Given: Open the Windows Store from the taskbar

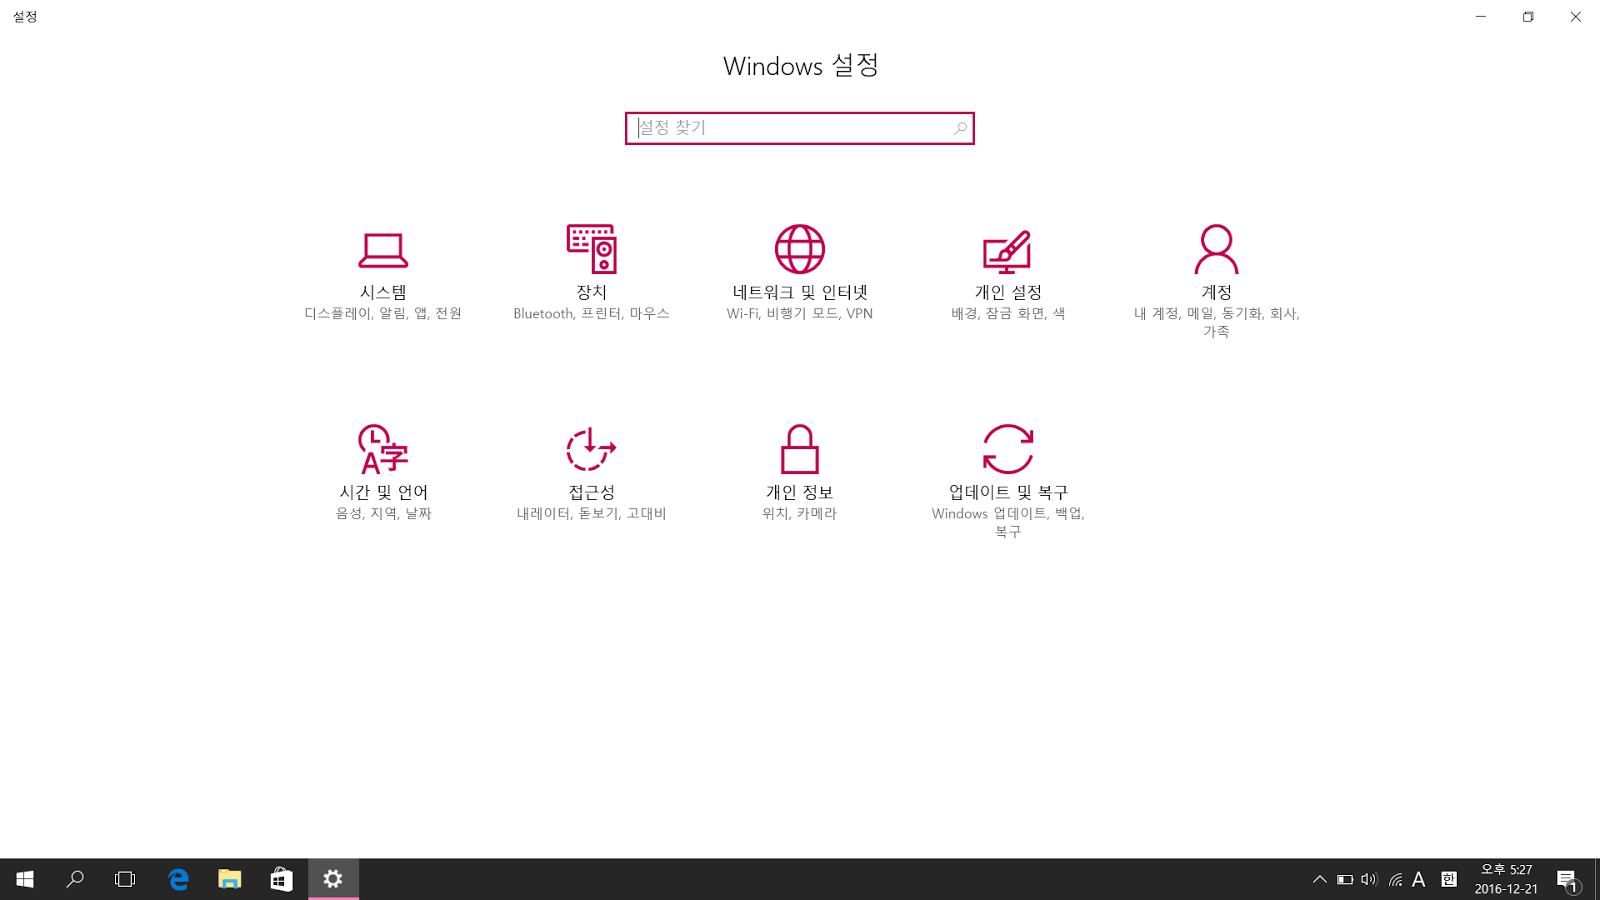Looking at the screenshot, I should point(281,879).
